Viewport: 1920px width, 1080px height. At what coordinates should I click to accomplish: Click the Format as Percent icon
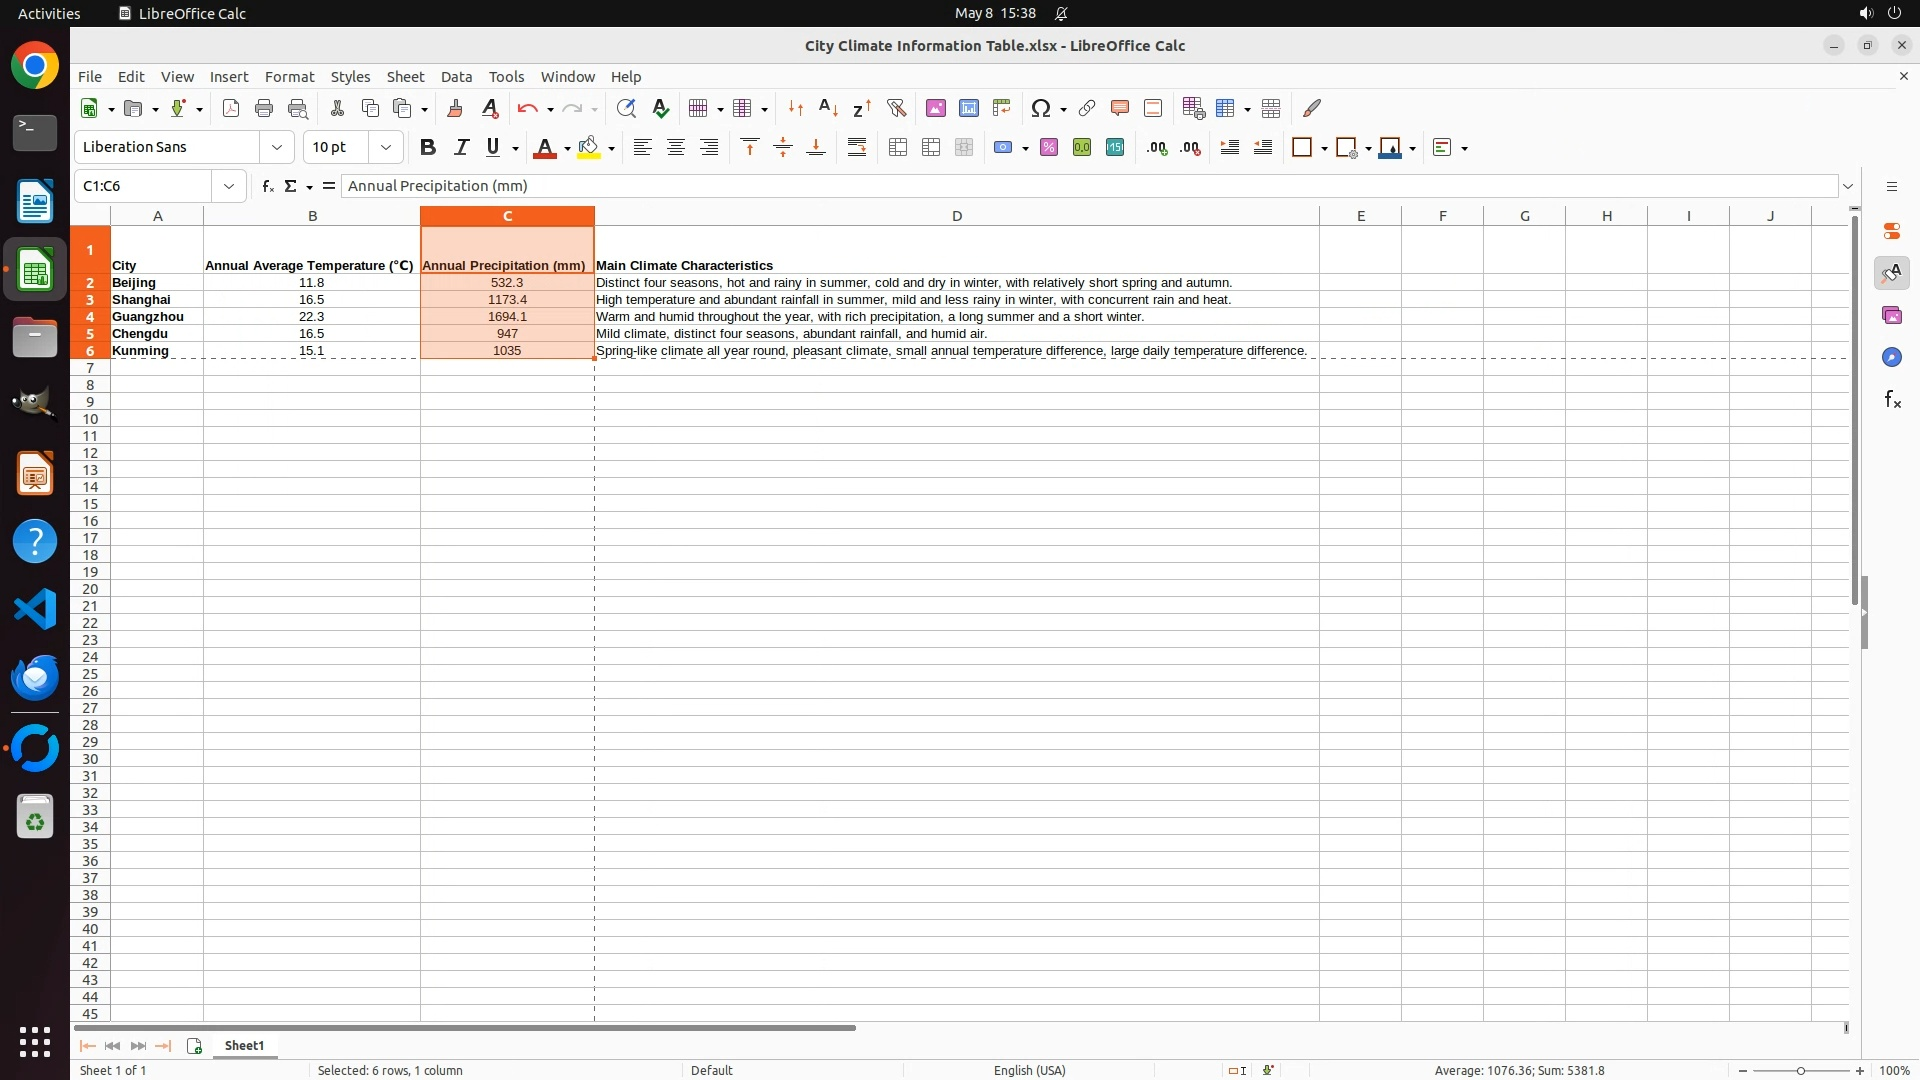coord(1049,148)
